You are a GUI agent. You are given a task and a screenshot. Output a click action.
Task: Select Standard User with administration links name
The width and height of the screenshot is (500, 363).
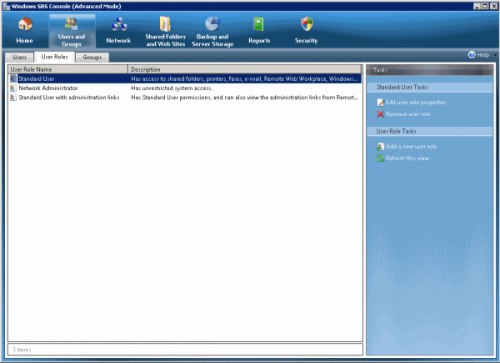(69, 97)
